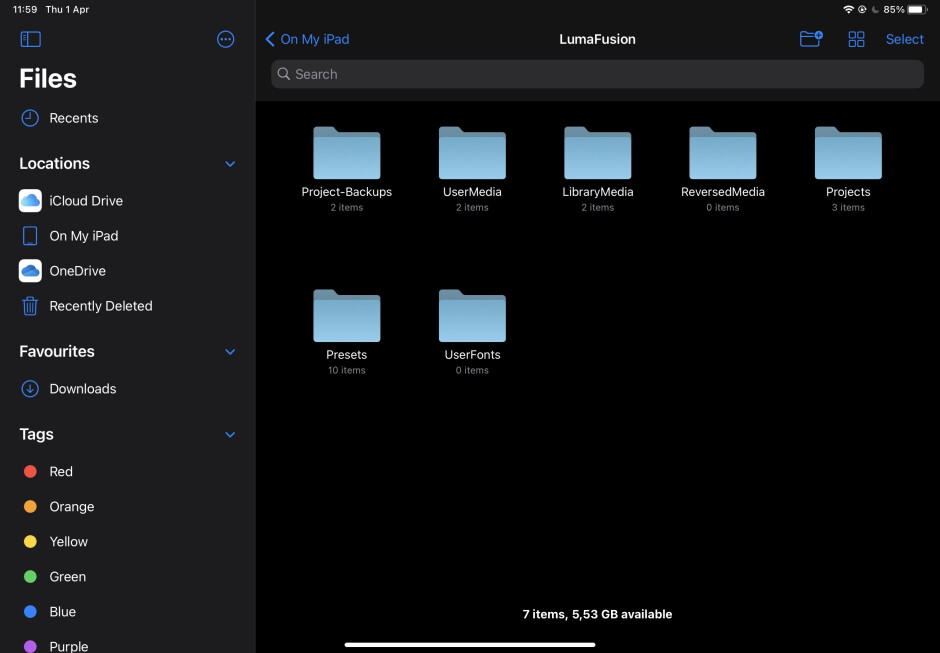
Task: Tap Select in the top bar
Action: pos(904,40)
